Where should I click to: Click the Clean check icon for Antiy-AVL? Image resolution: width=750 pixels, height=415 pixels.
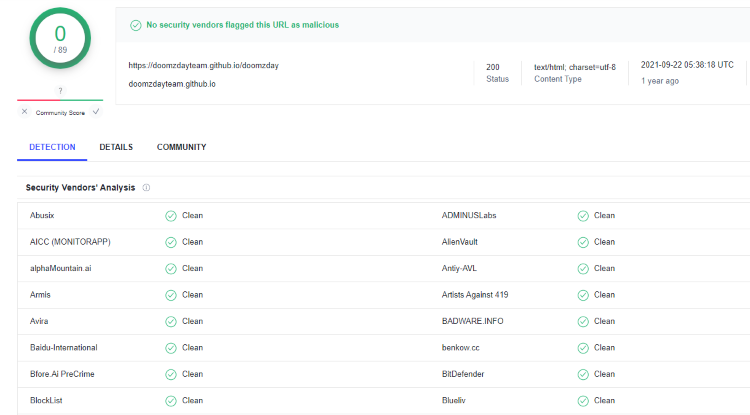coord(583,269)
